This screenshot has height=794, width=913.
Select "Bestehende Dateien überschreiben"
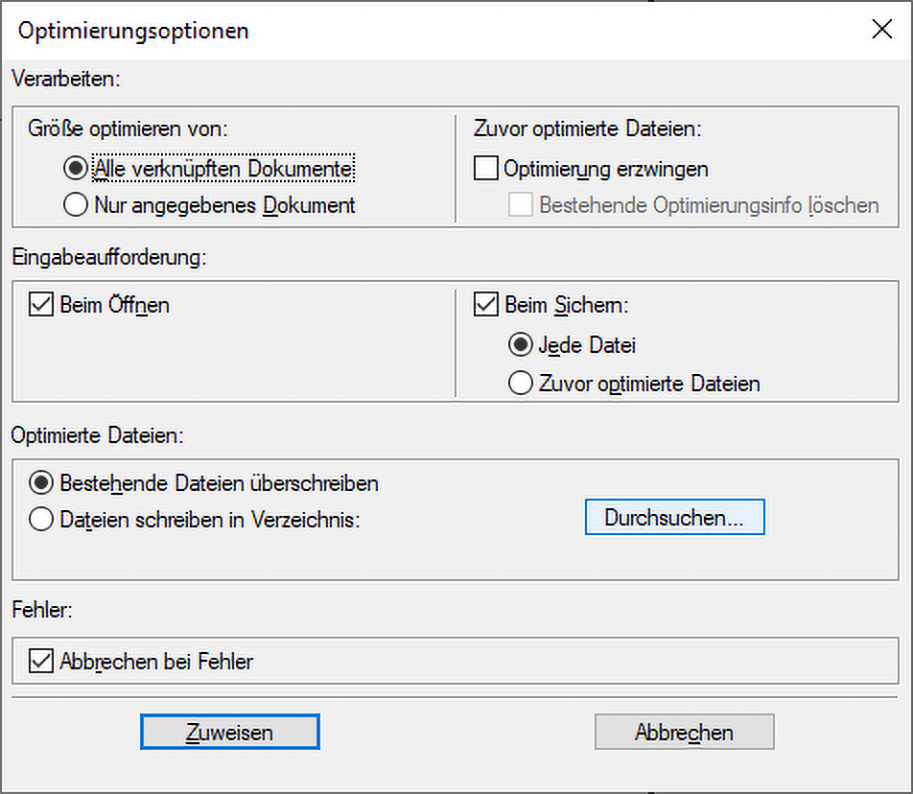(41, 482)
